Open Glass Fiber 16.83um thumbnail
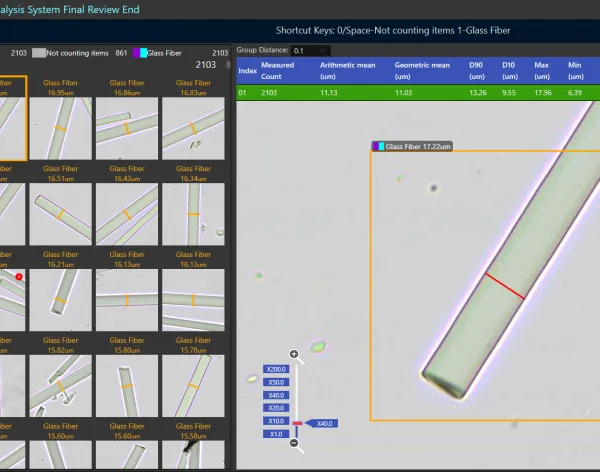Screen dimensions: 600x472 (x=193, y=128)
